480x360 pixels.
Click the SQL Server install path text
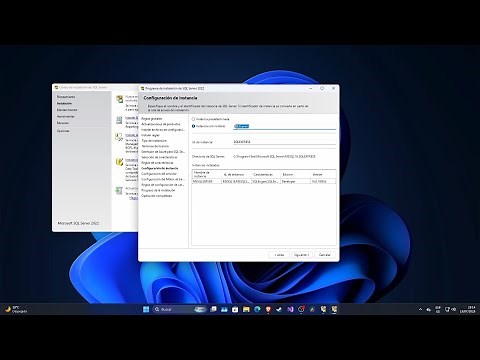pos(274,156)
